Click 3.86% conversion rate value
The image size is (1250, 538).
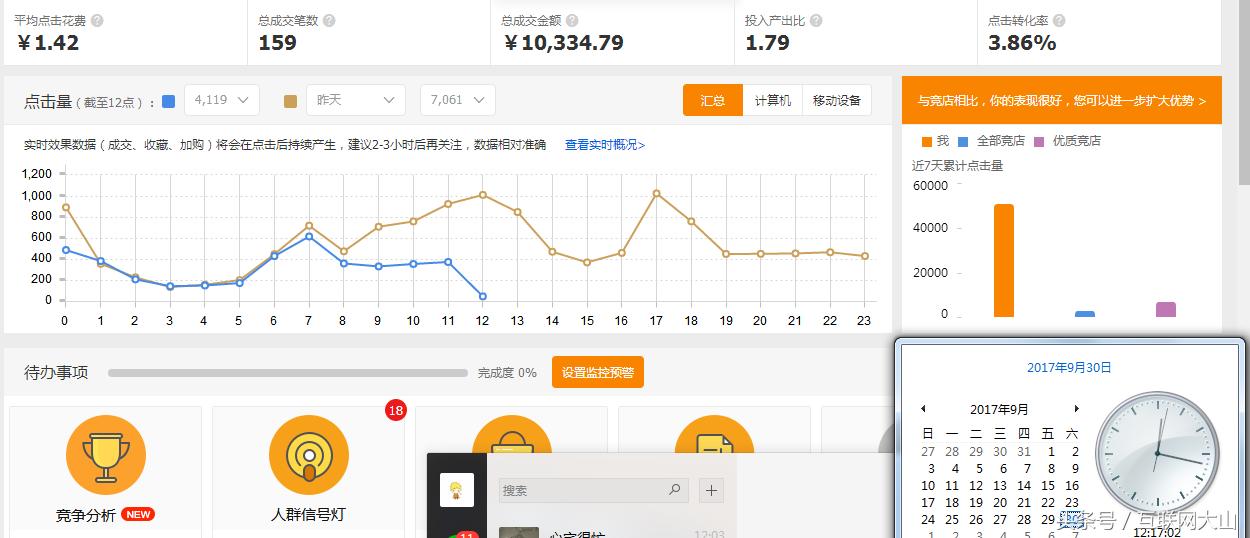coord(1022,43)
